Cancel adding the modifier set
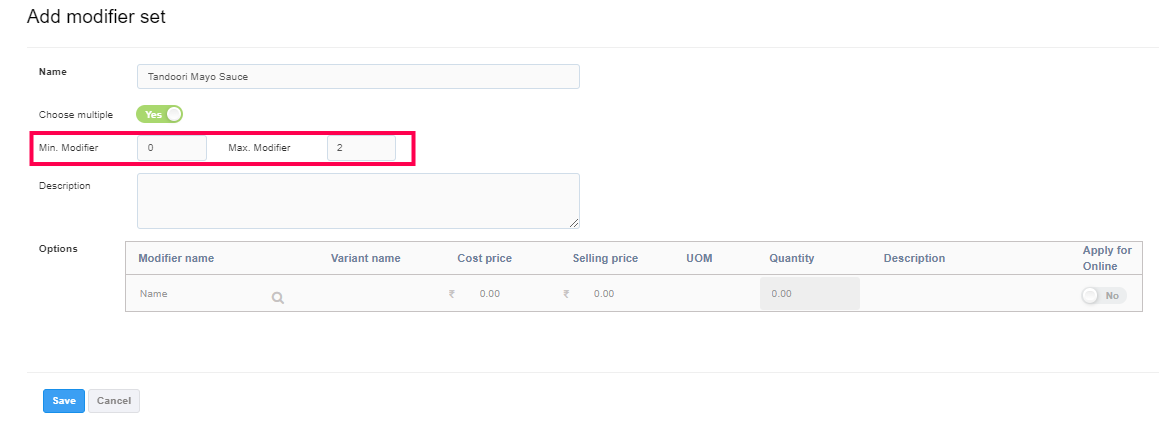This screenshot has height=427, width=1159. (x=114, y=401)
